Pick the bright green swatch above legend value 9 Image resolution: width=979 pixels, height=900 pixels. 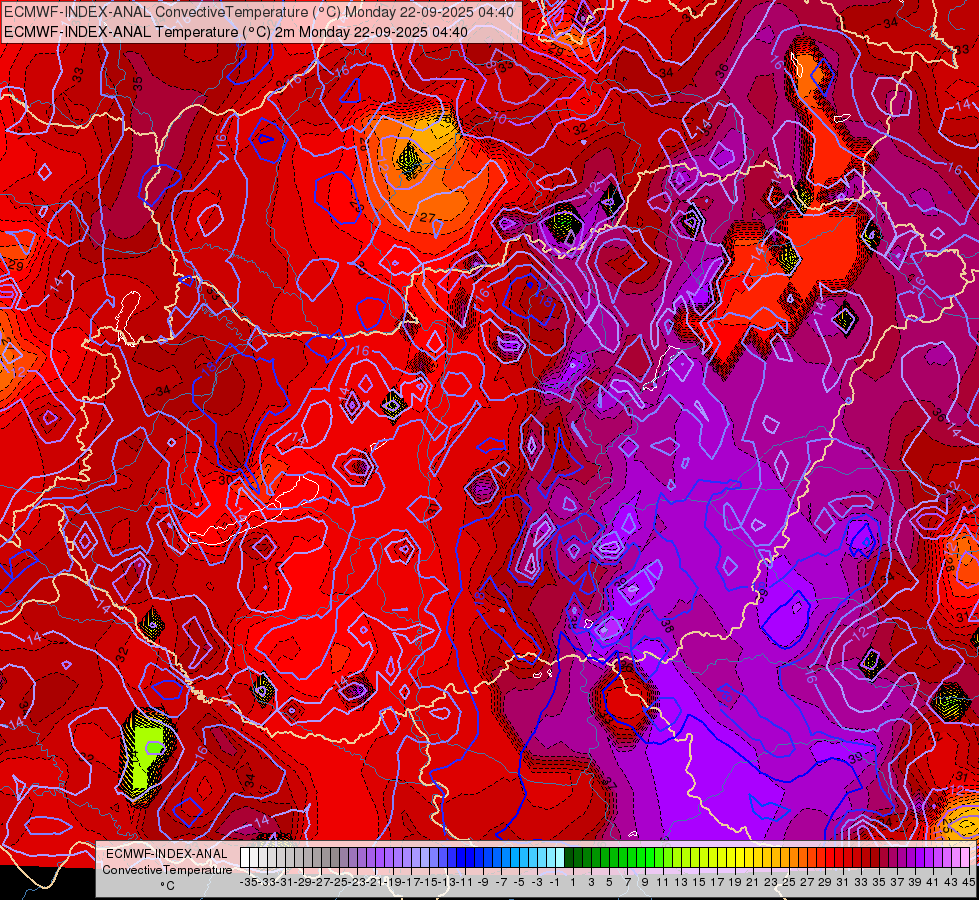(641, 858)
